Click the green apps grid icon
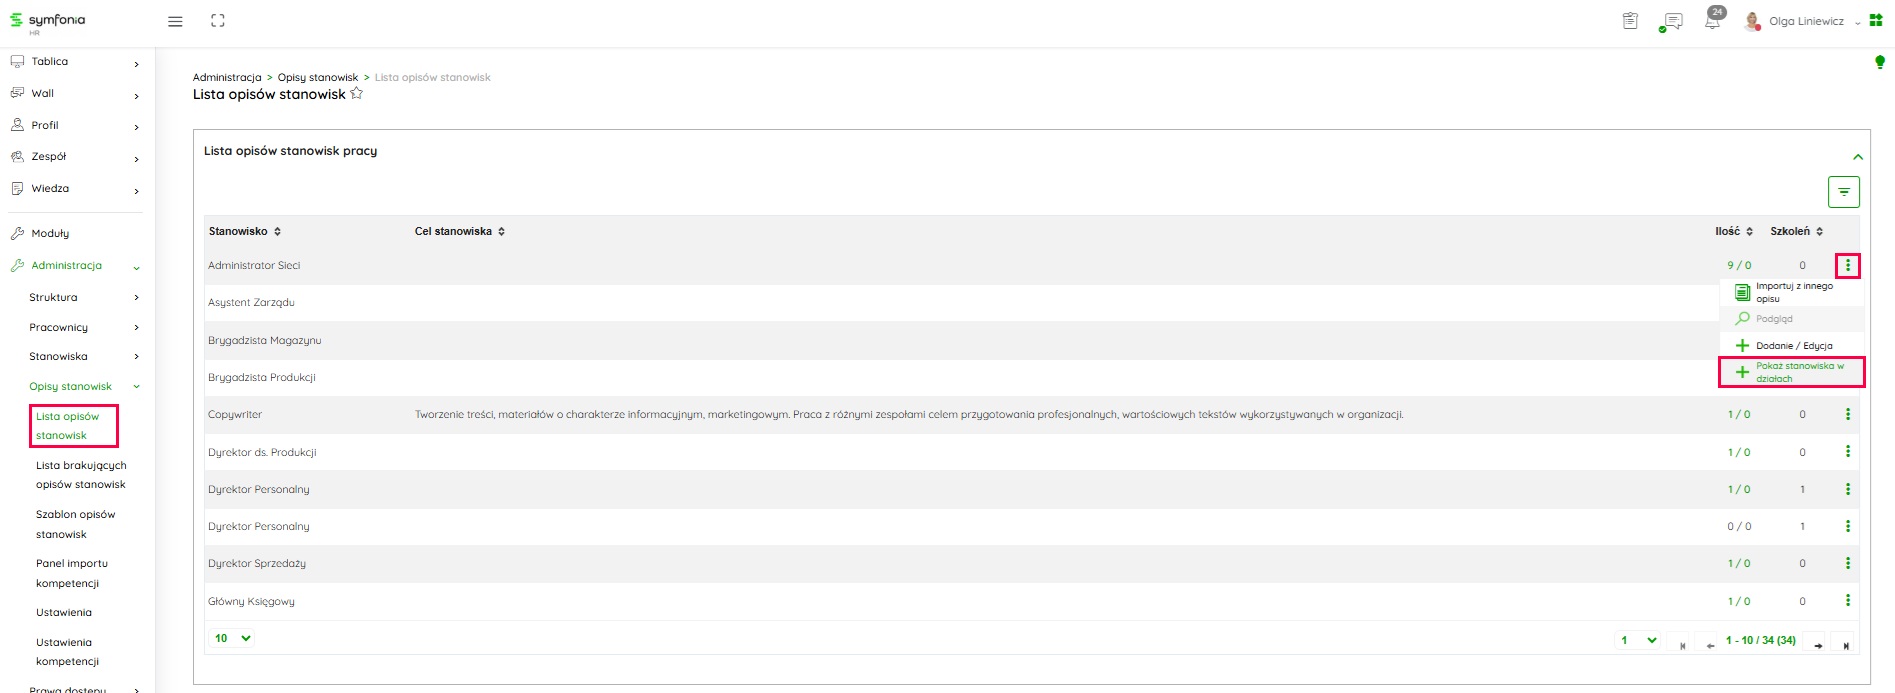1895x693 pixels. point(1876,21)
